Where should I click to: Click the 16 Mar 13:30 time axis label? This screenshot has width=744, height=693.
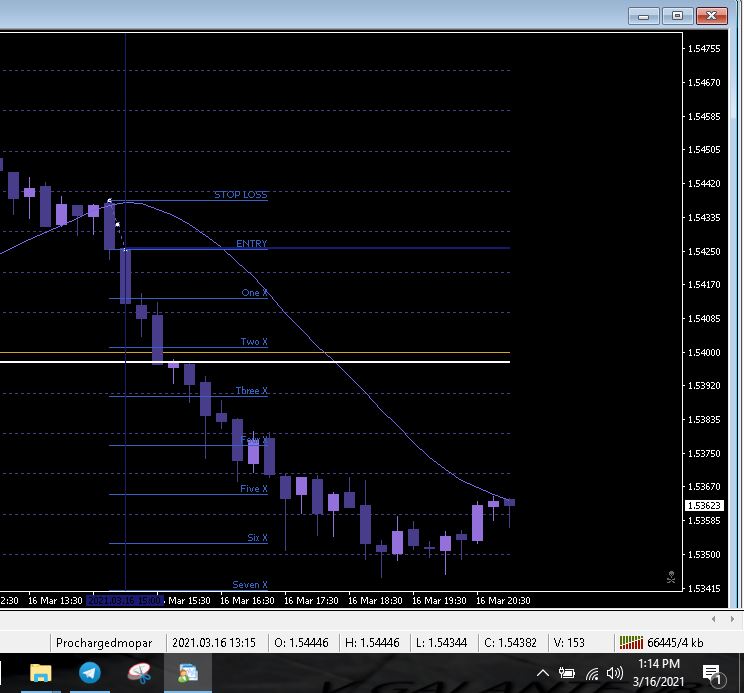point(55,601)
